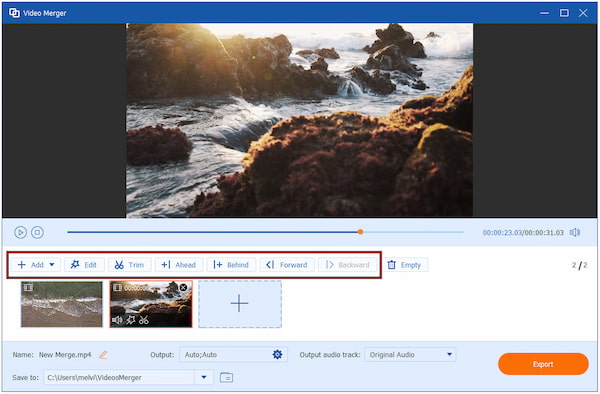Click the orange playback position handle
600x394 pixels.
(x=360, y=232)
